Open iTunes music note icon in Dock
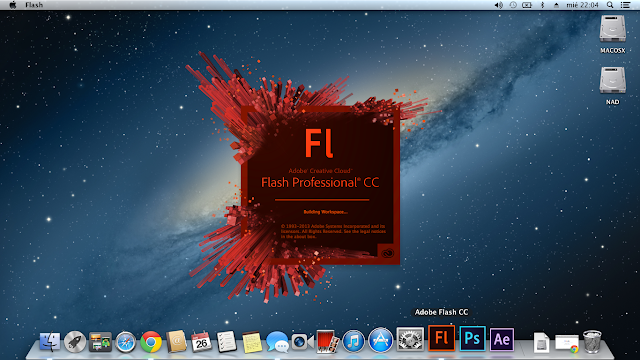Screen dimensions: 640x360 click(x=353, y=341)
